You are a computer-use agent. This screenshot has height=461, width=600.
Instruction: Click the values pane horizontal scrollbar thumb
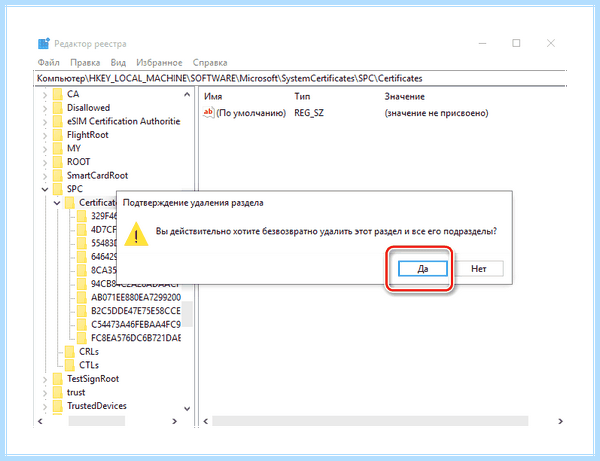point(370,421)
